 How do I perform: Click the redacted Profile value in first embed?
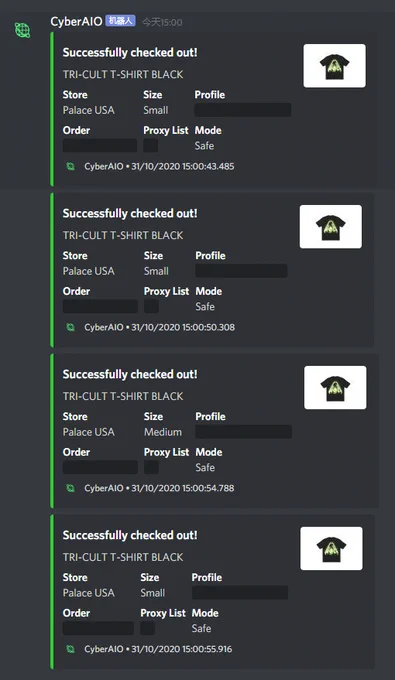click(x=242, y=110)
